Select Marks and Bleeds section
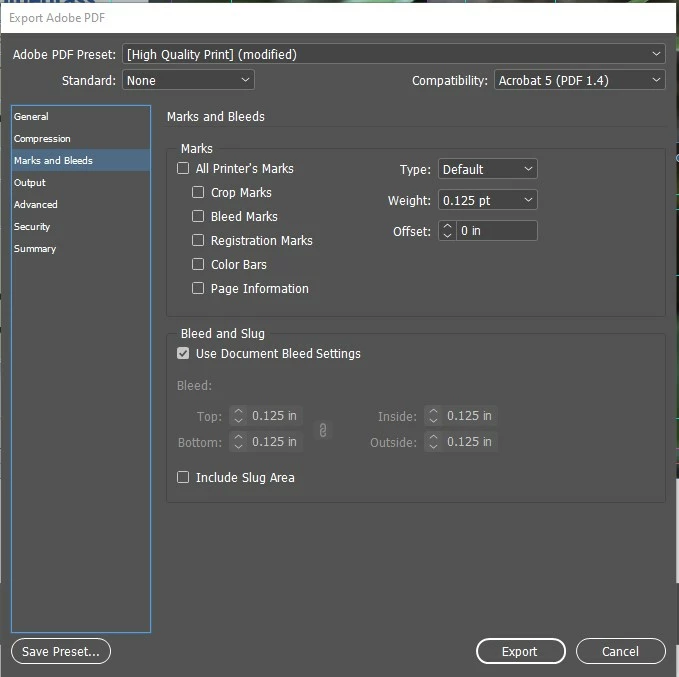The width and height of the screenshot is (679, 677). pyautogui.click(x=81, y=160)
